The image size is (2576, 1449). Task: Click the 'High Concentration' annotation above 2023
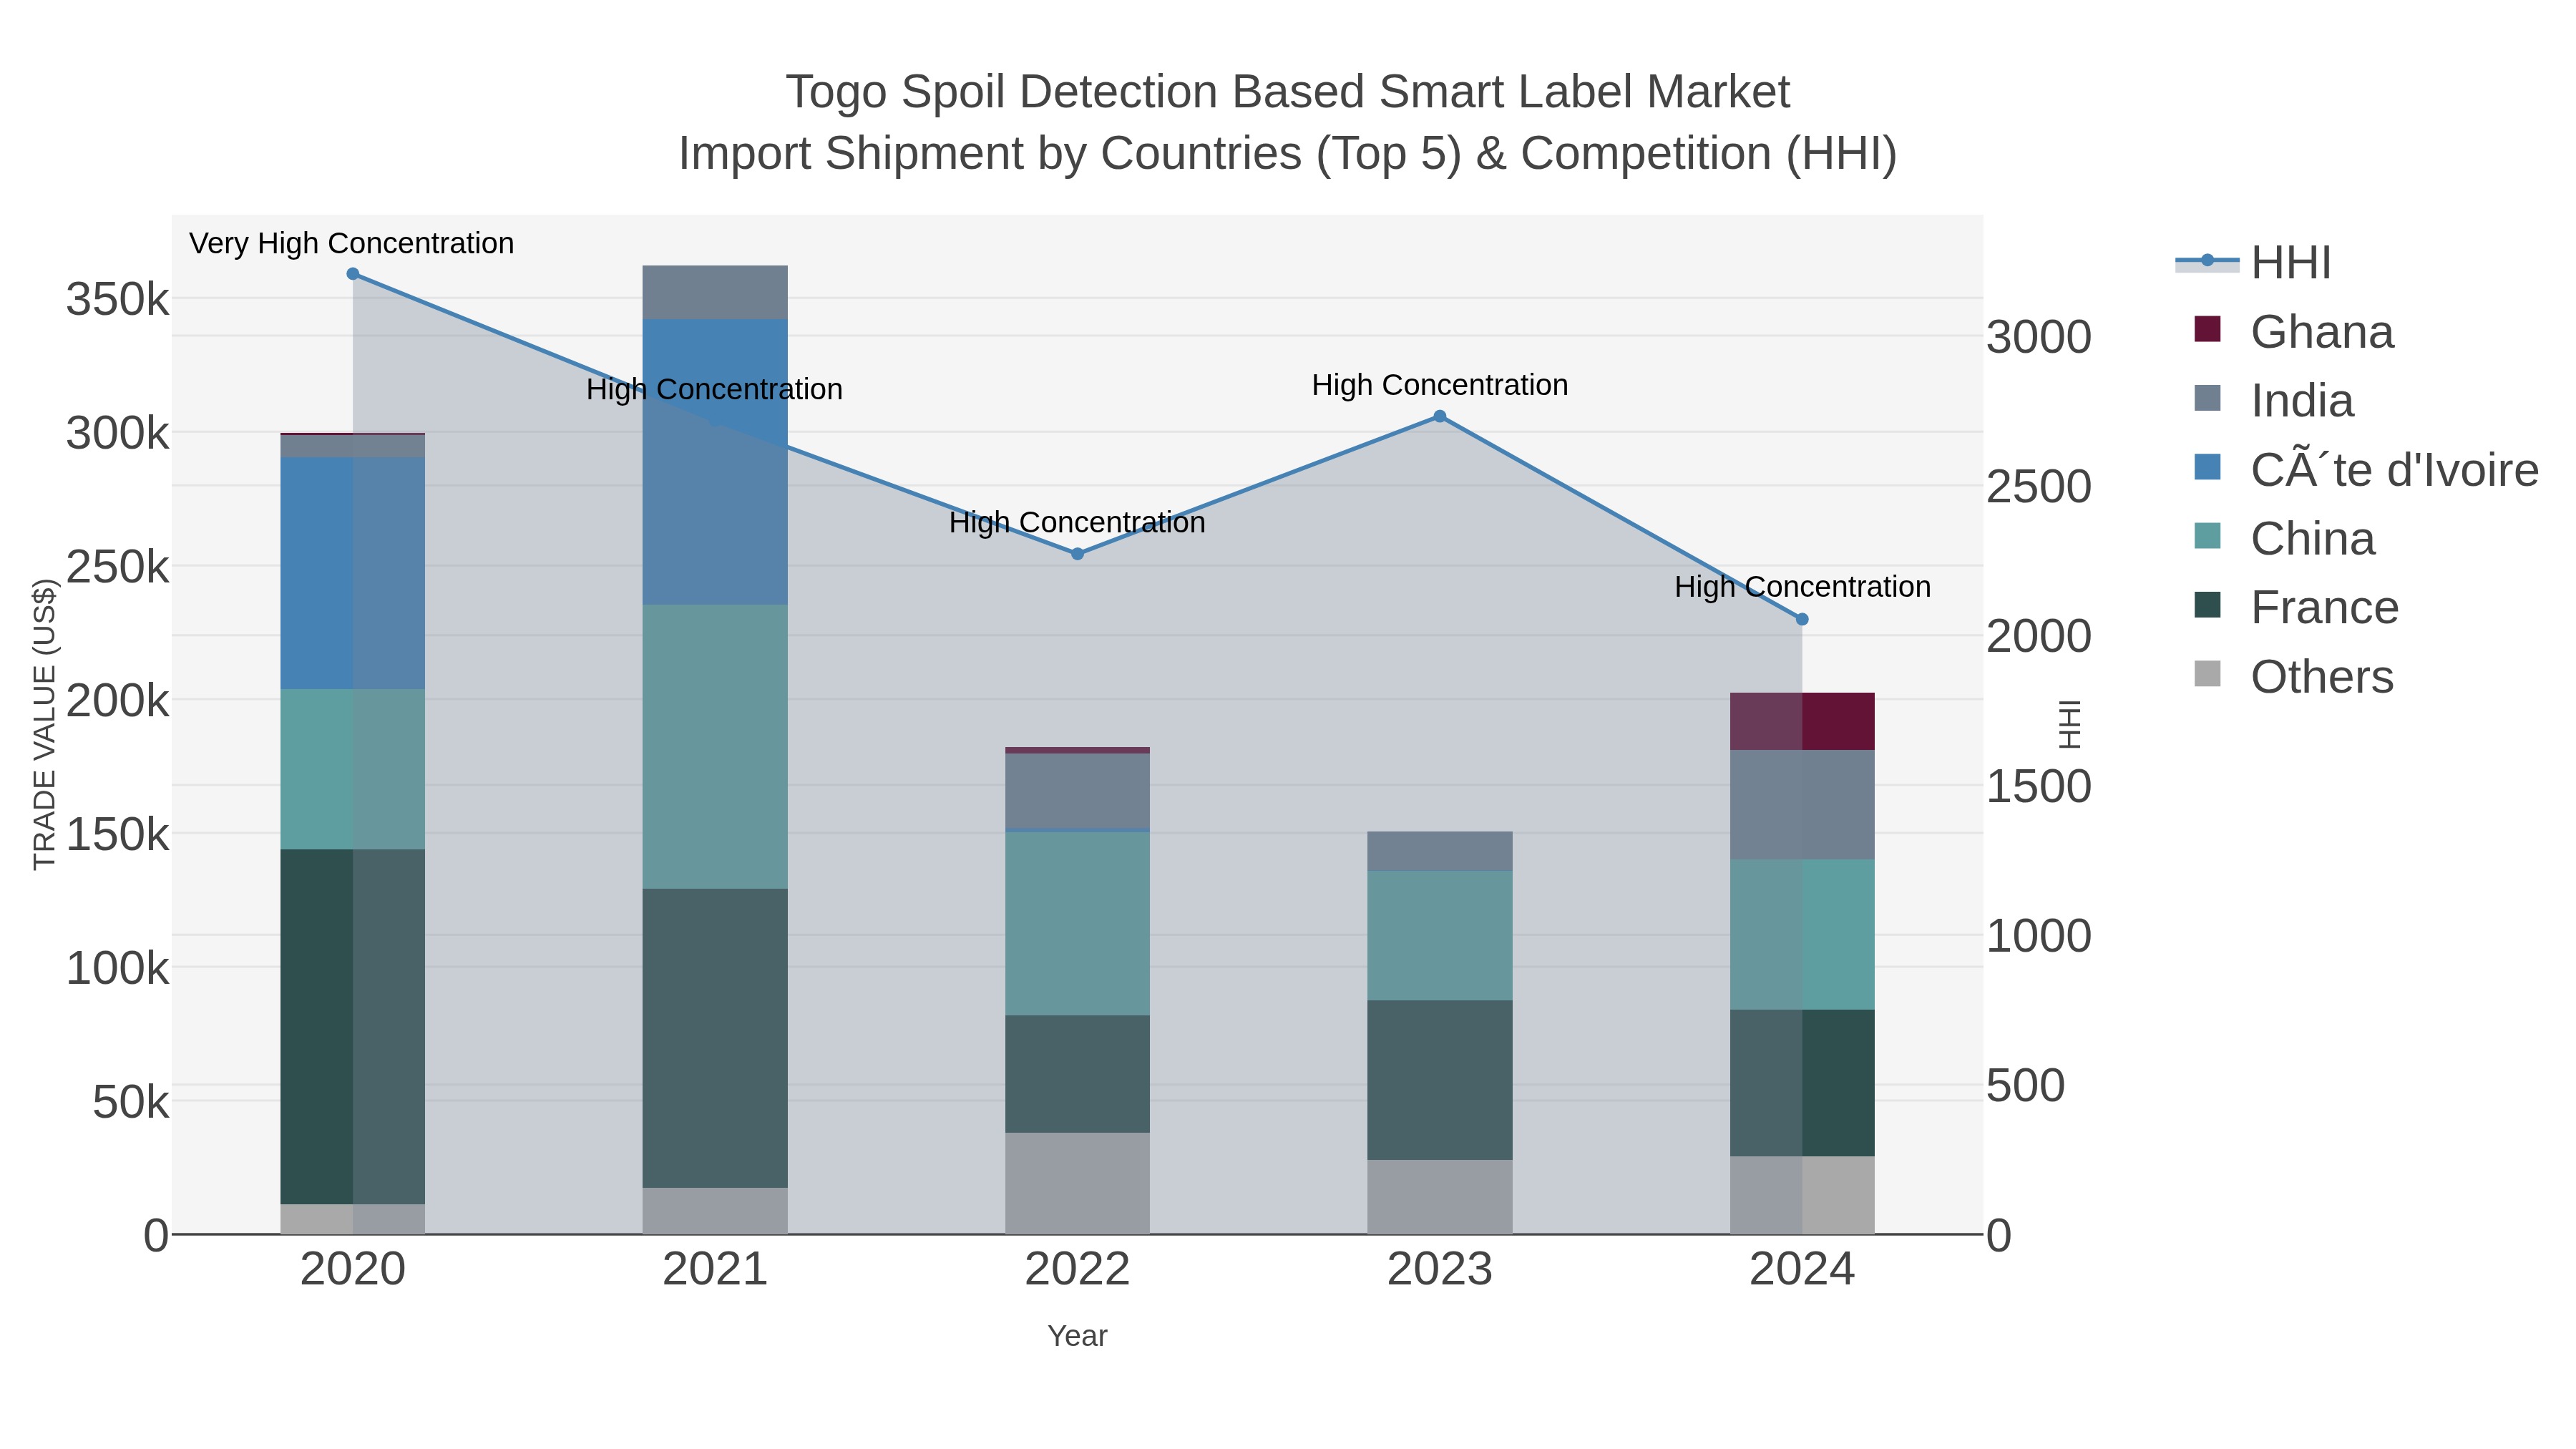click(1440, 385)
